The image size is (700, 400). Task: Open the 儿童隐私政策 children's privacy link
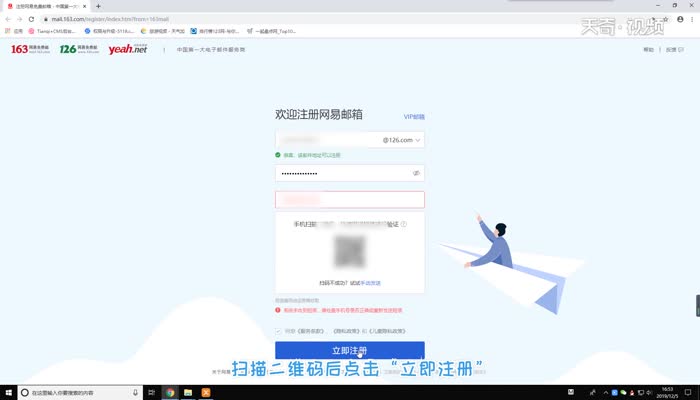point(387,331)
